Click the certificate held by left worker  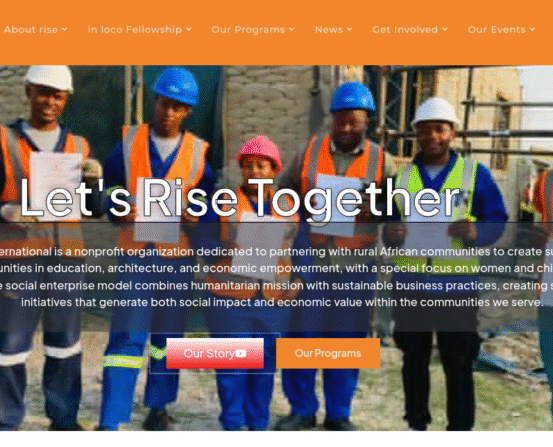(x=55, y=183)
